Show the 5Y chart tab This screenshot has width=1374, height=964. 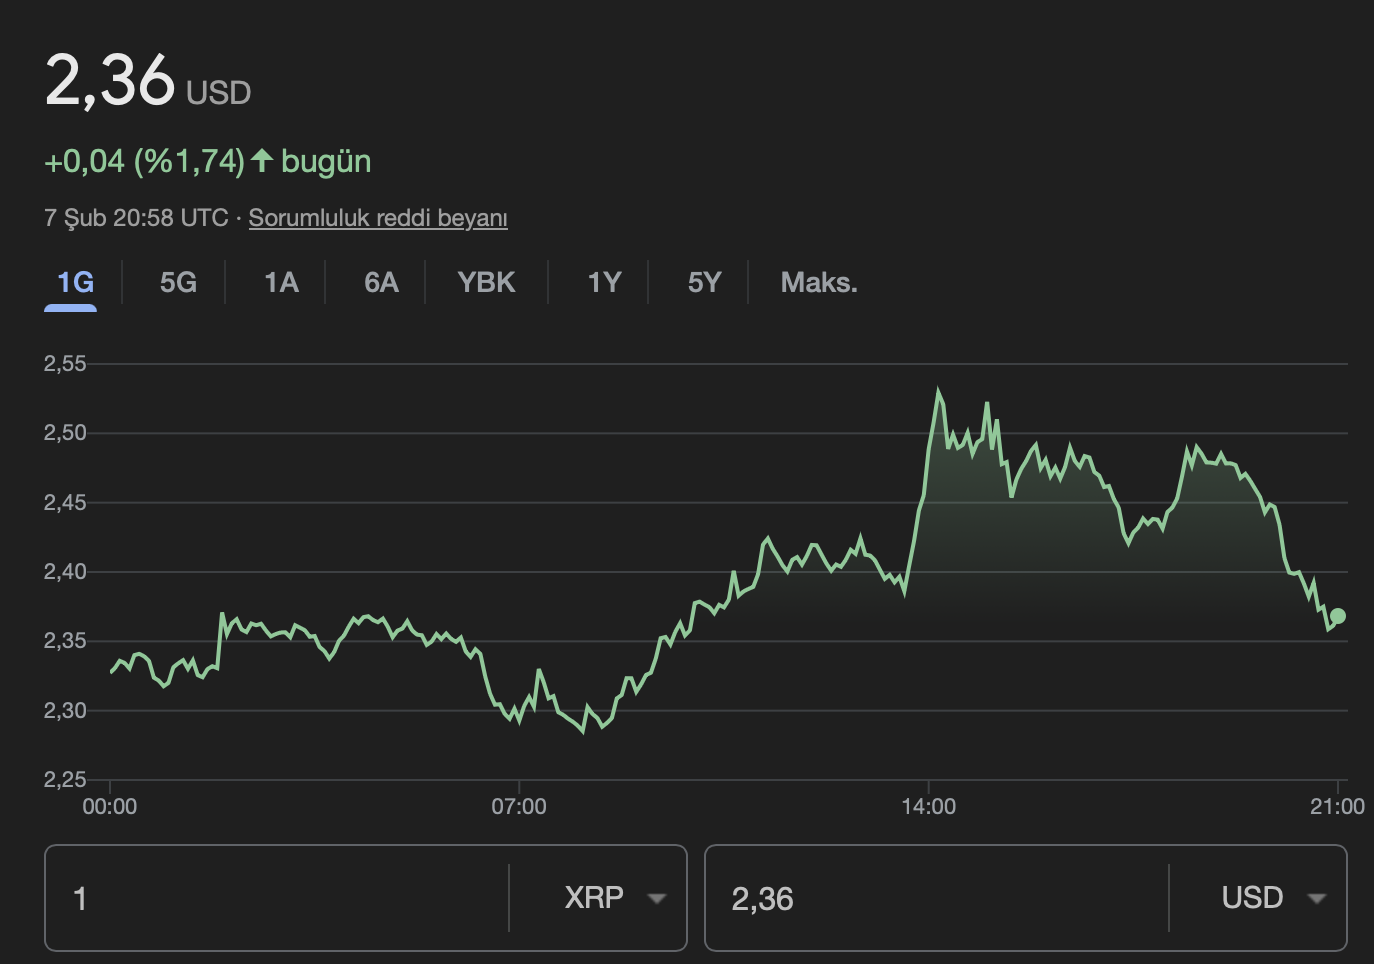coord(704,282)
